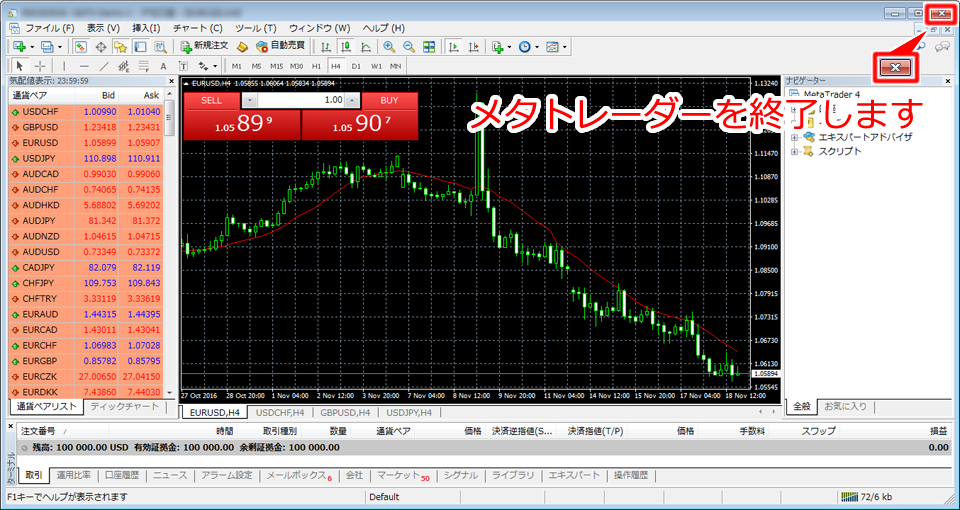This screenshot has height=510, width=960.
Task: Open the チャート (C) menu
Action: point(198,28)
